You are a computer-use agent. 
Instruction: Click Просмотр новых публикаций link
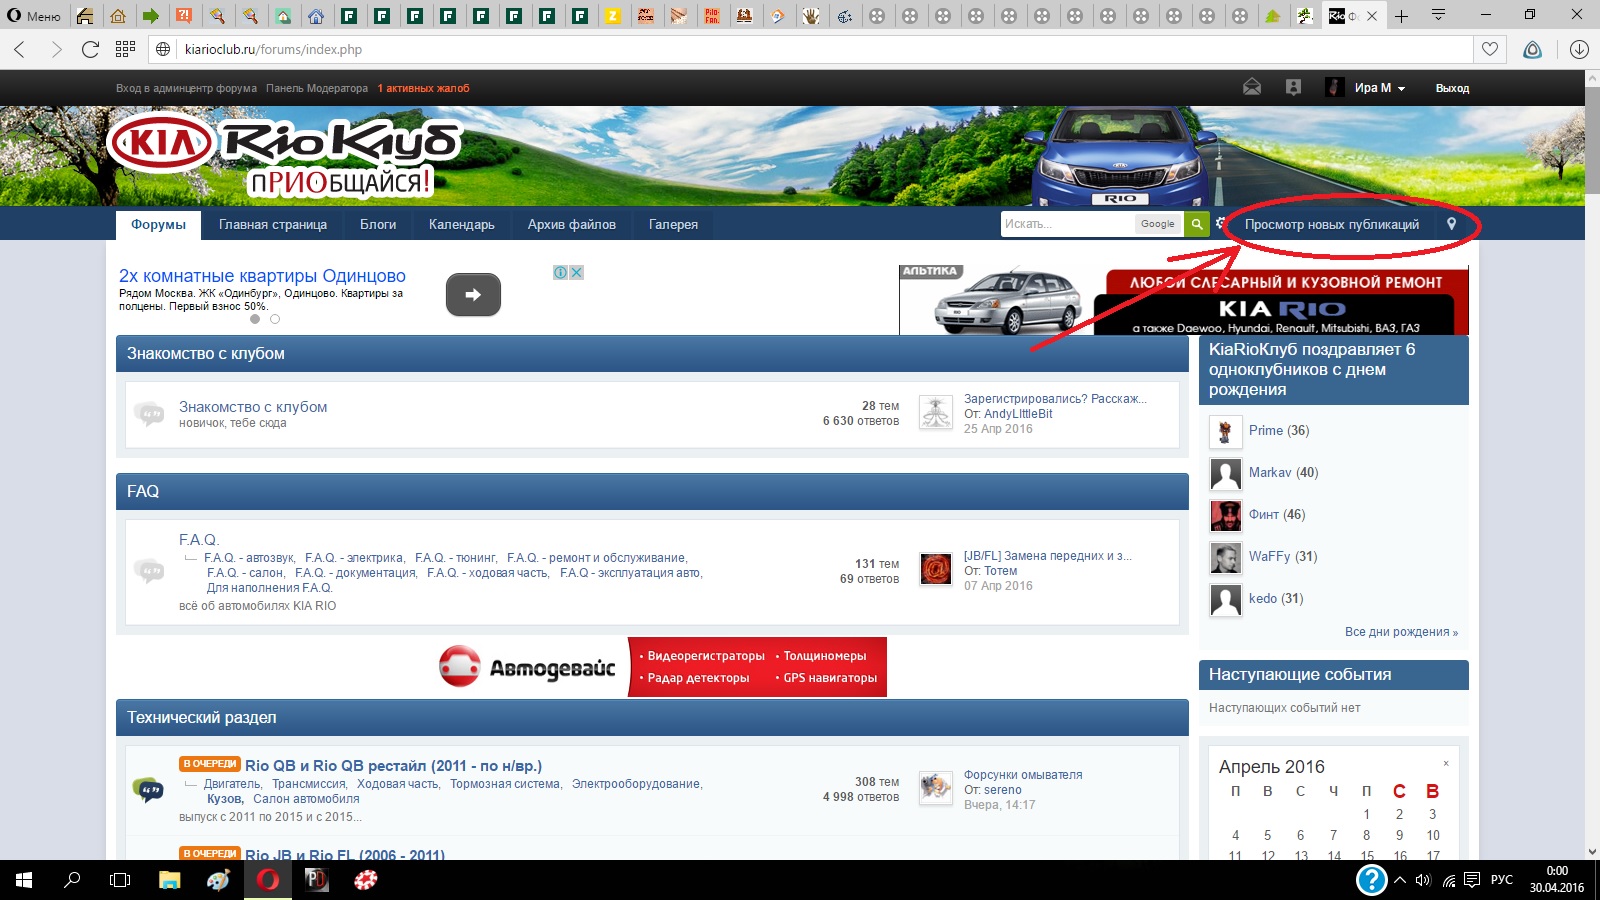pyautogui.click(x=1331, y=224)
